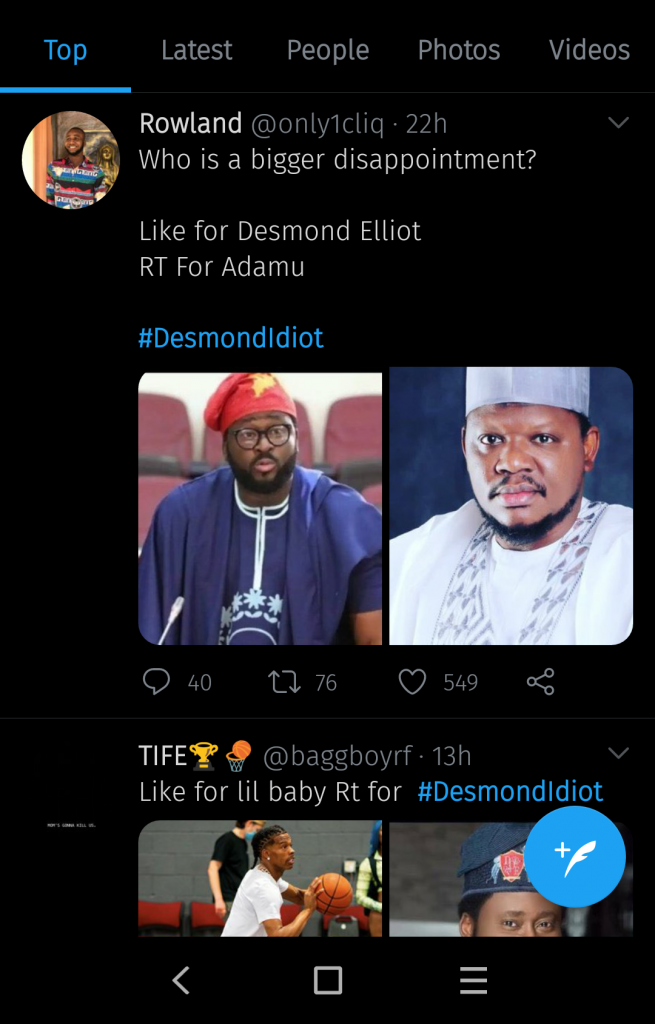This screenshot has width=655, height=1024.
Task: View photo of man in red cap
Action: click(x=260, y=506)
